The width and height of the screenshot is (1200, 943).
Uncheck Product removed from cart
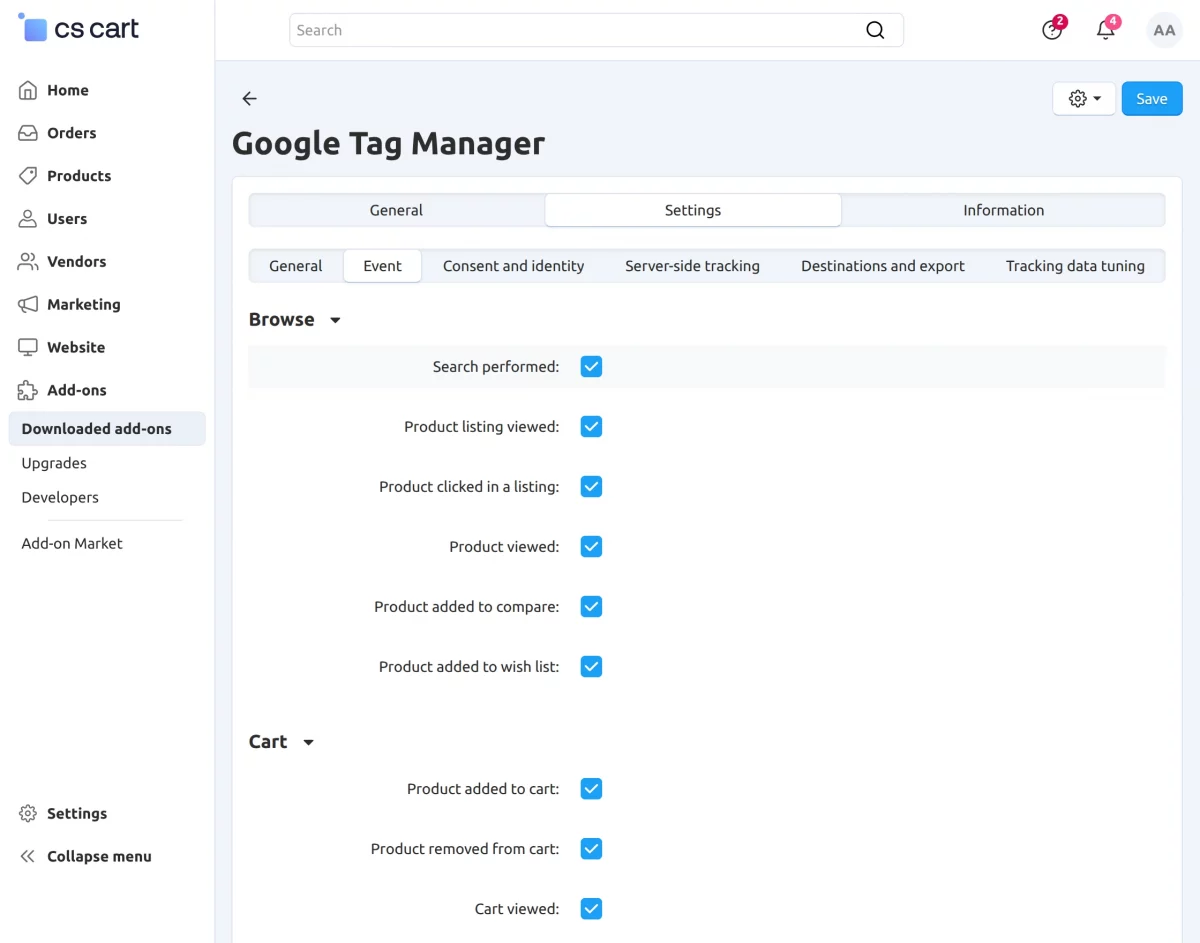[591, 849]
